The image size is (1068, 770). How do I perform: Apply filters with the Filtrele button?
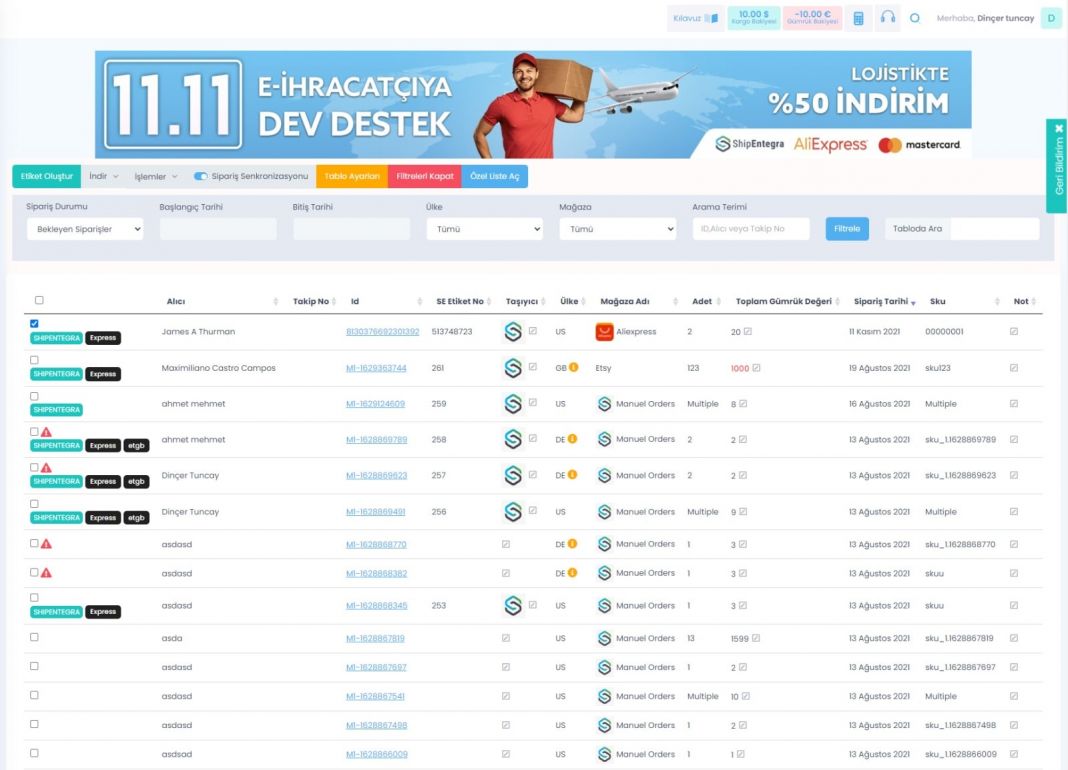click(x=847, y=229)
